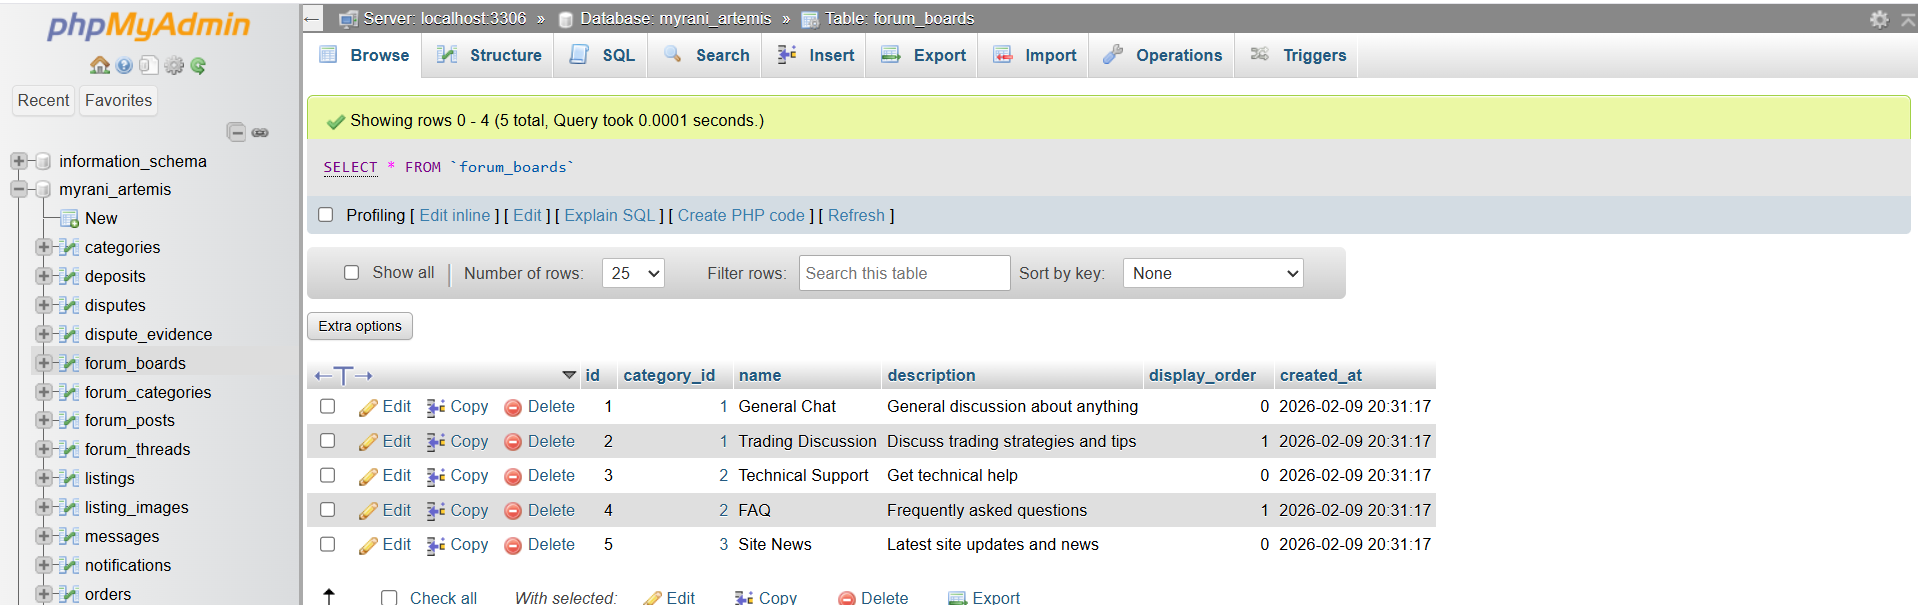This screenshot has width=1918, height=605.
Task: Focus the Search this table filter field
Action: (x=904, y=273)
